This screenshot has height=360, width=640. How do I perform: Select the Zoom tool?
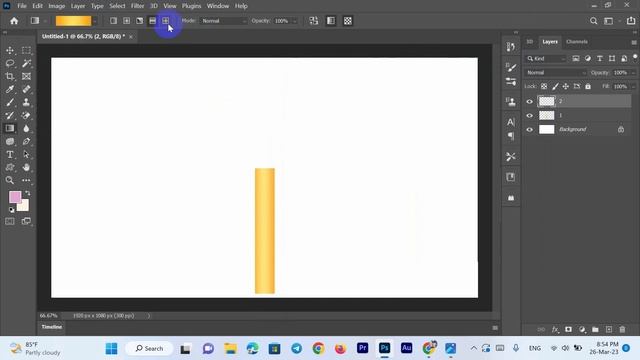tap(10, 180)
